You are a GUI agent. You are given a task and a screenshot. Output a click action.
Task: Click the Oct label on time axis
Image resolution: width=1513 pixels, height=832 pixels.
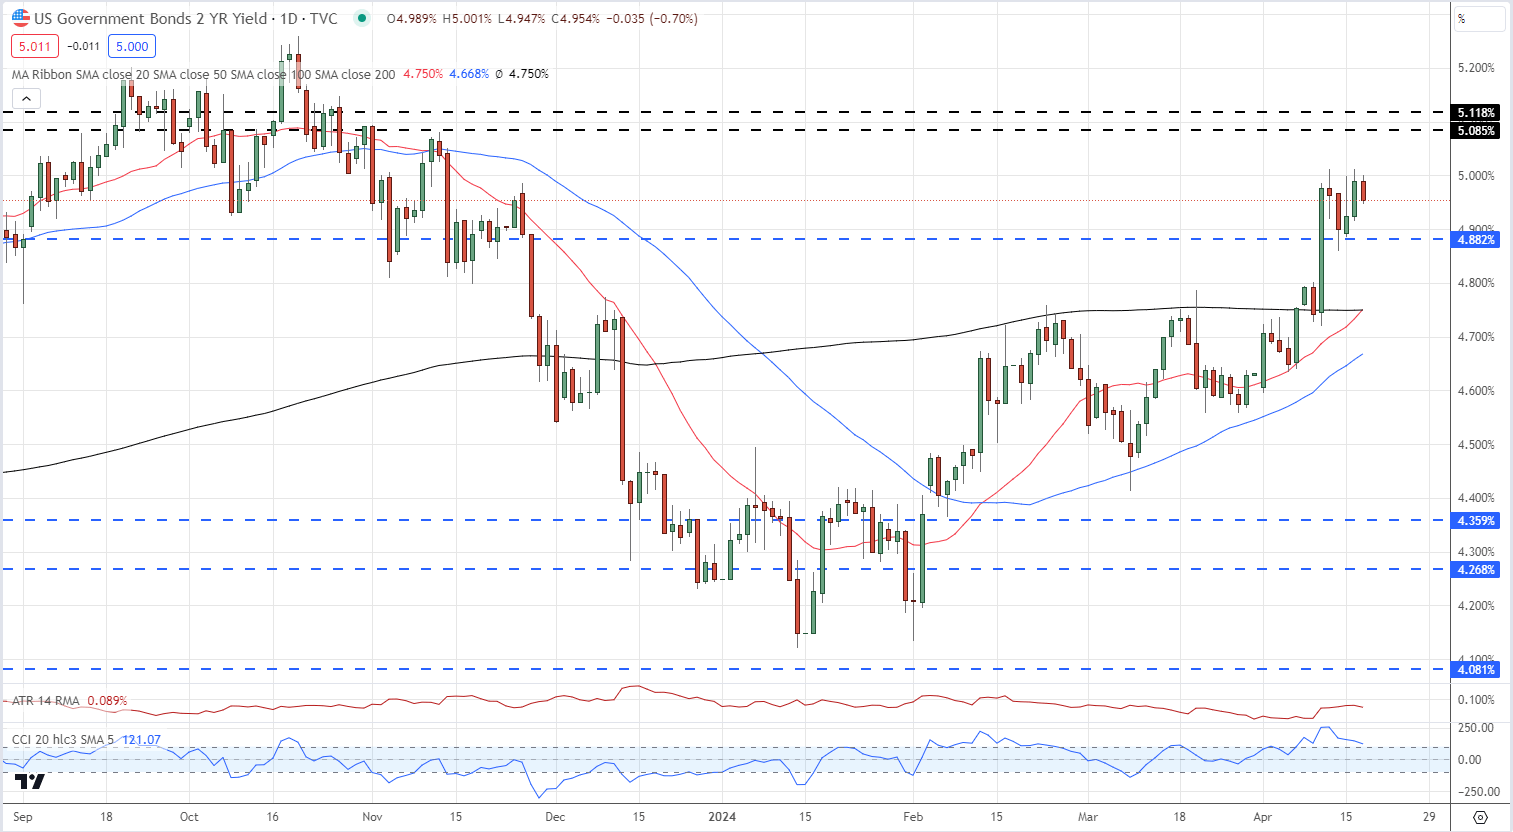coord(189,817)
